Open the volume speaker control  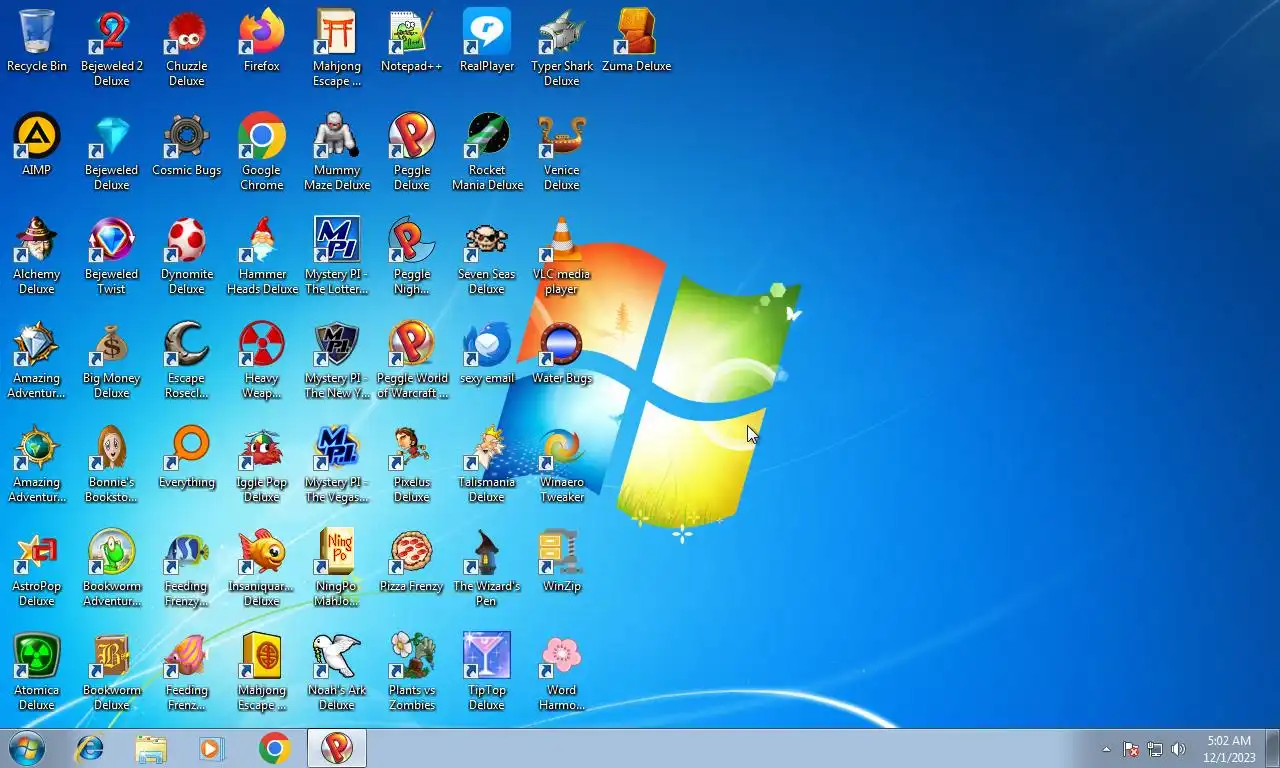tap(1179, 749)
